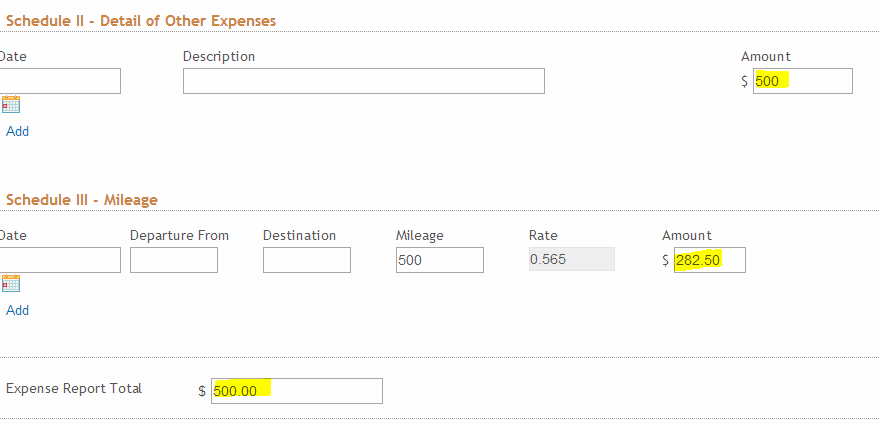Viewport: 880px width, 424px height.
Task: Click the Schedule III - Mileage heading
Action: tap(82, 199)
